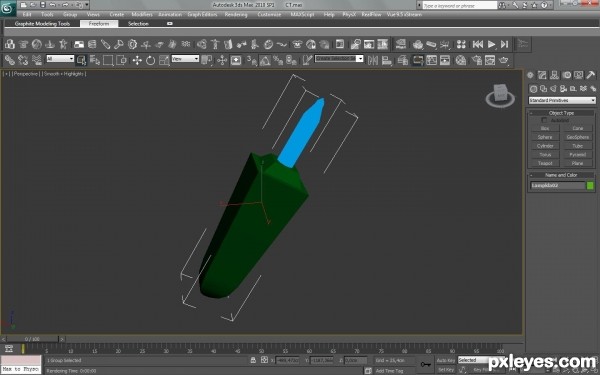Open the Material Editor
Screen dimensions: 600x375
coord(461,60)
